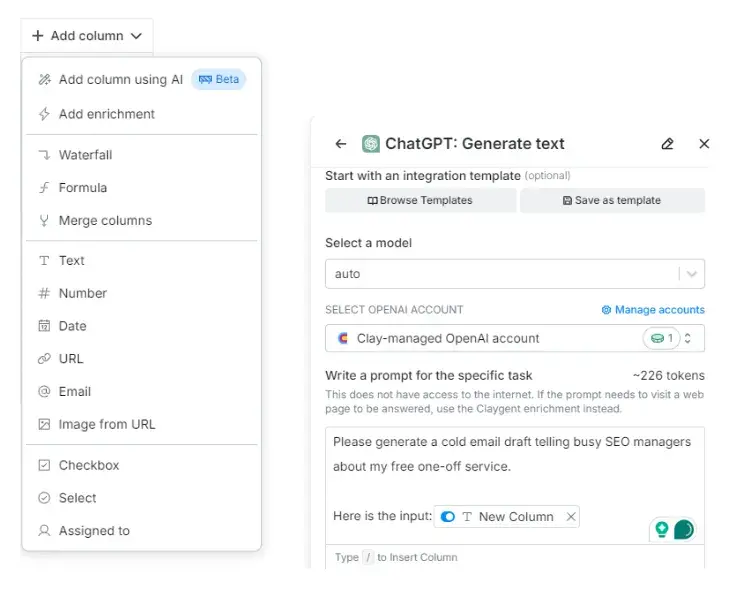
Task: Click the Browse Templates button
Action: tap(420, 200)
